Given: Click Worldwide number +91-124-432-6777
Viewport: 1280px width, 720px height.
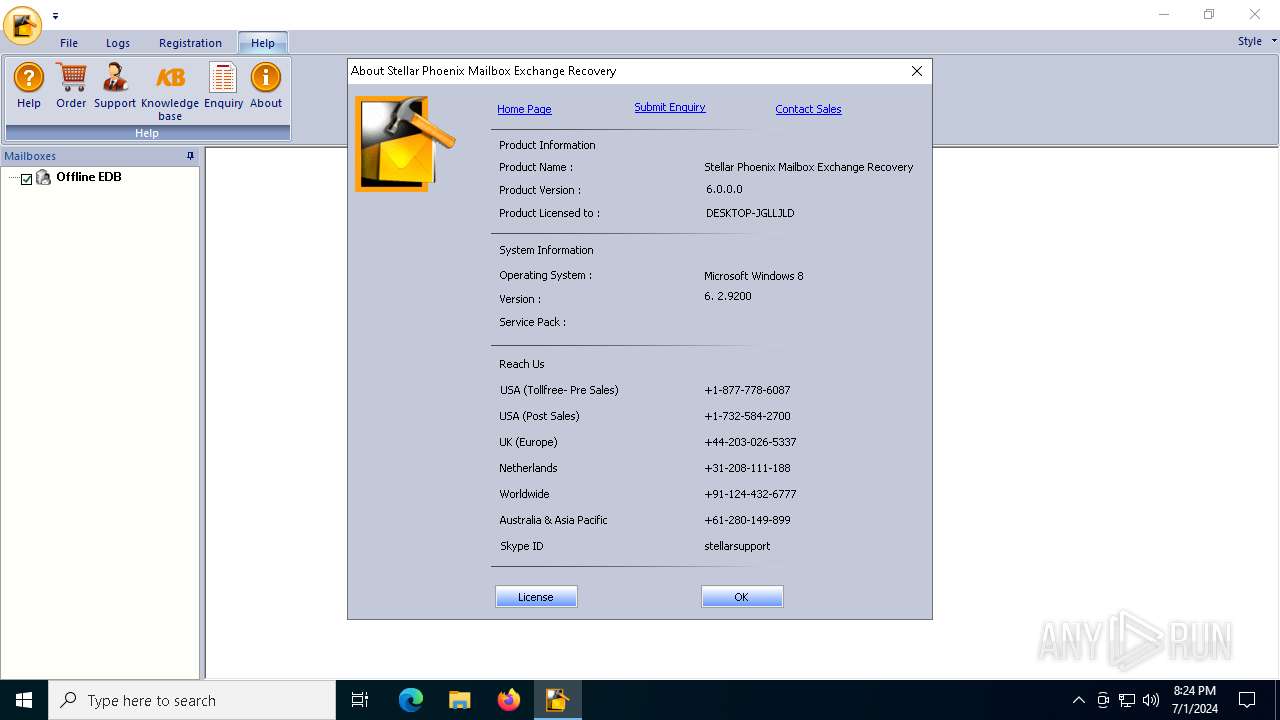Looking at the screenshot, I should point(750,494).
